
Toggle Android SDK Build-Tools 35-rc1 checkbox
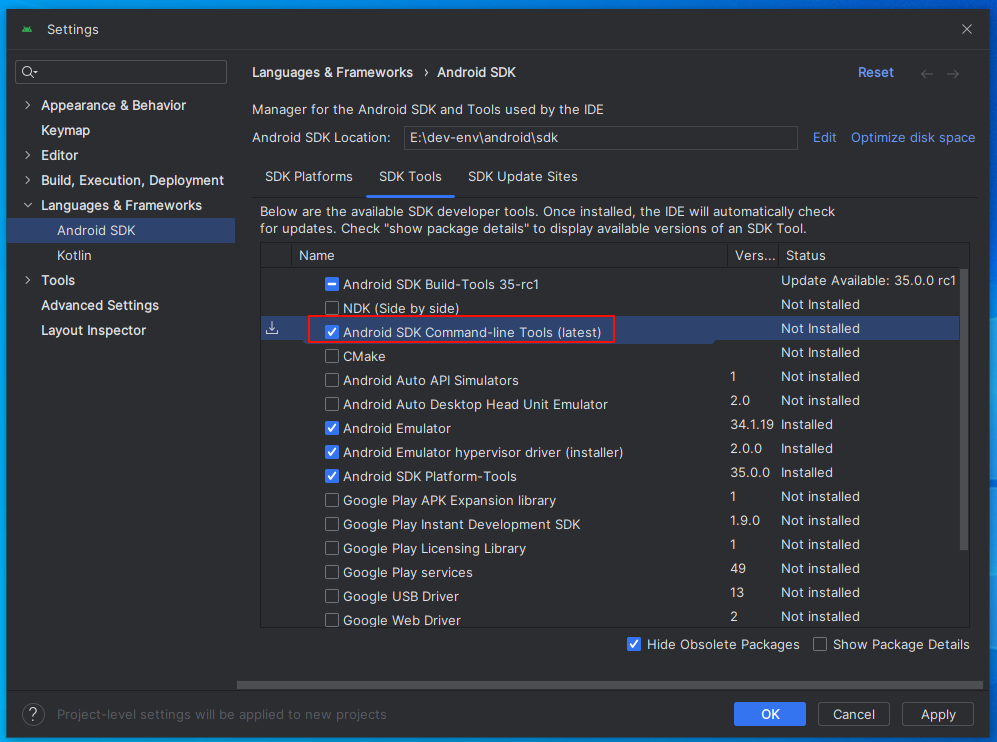click(332, 284)
